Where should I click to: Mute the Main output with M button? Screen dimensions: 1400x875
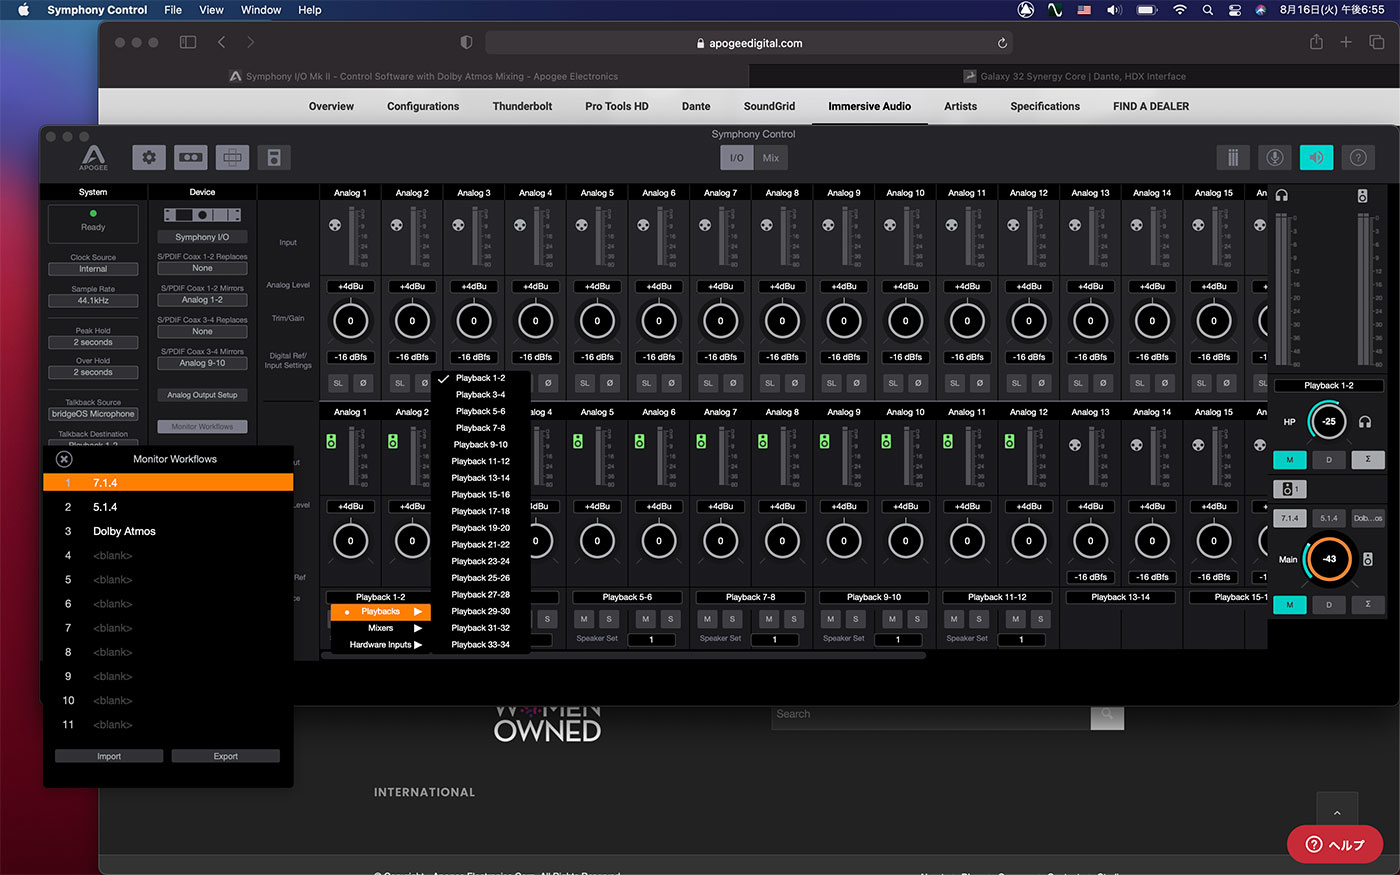pos(1289,605)
